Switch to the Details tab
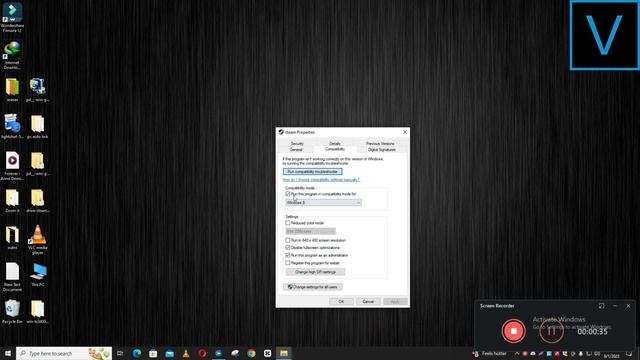 [x=335, y=144]
